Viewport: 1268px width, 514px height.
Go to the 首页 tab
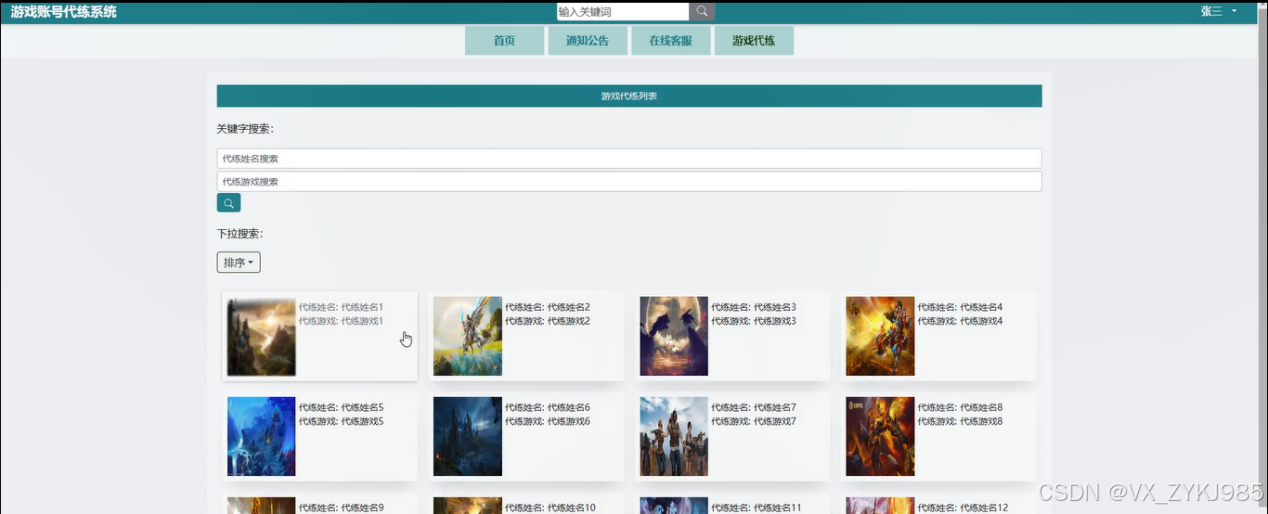504,41
